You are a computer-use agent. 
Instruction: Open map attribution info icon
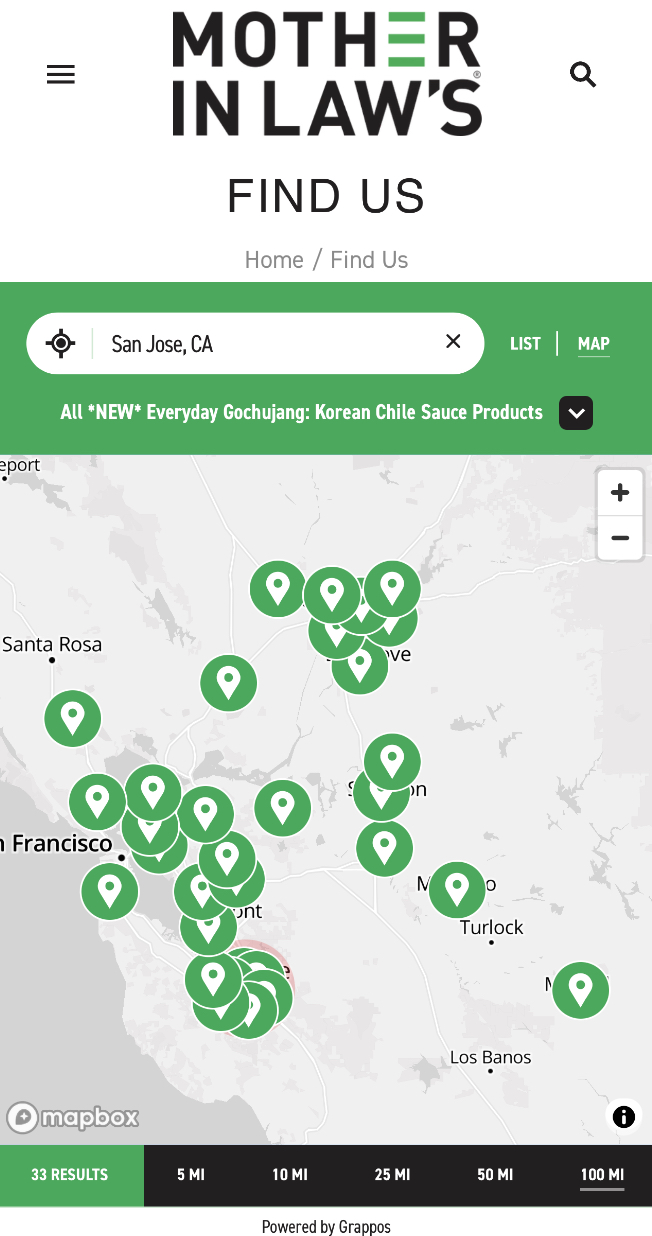[x=624, y=1117]
